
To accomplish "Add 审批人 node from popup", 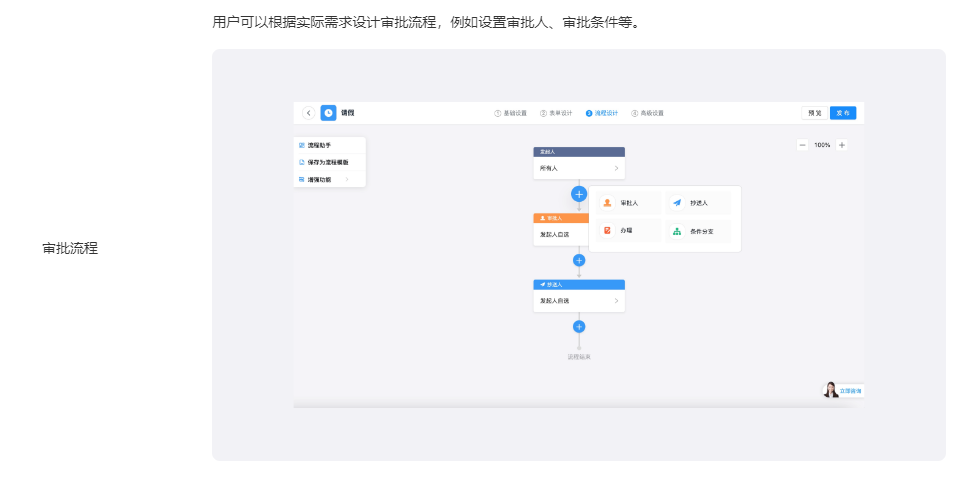I will coord(628,203).
